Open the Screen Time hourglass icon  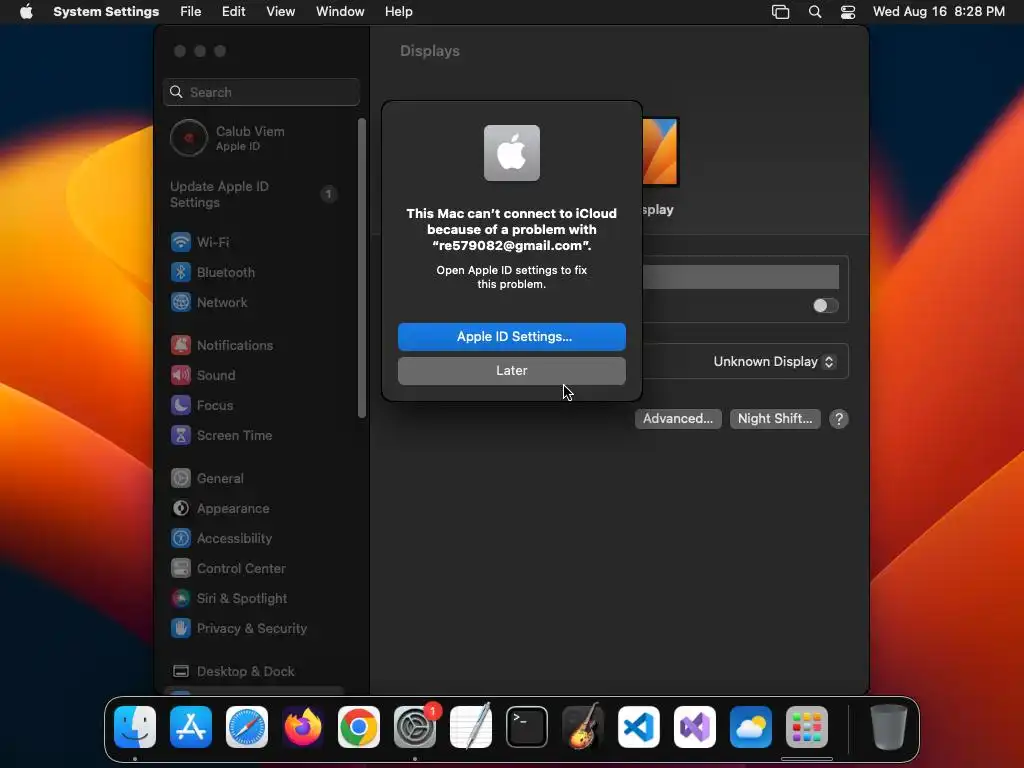tap(181, 436)
